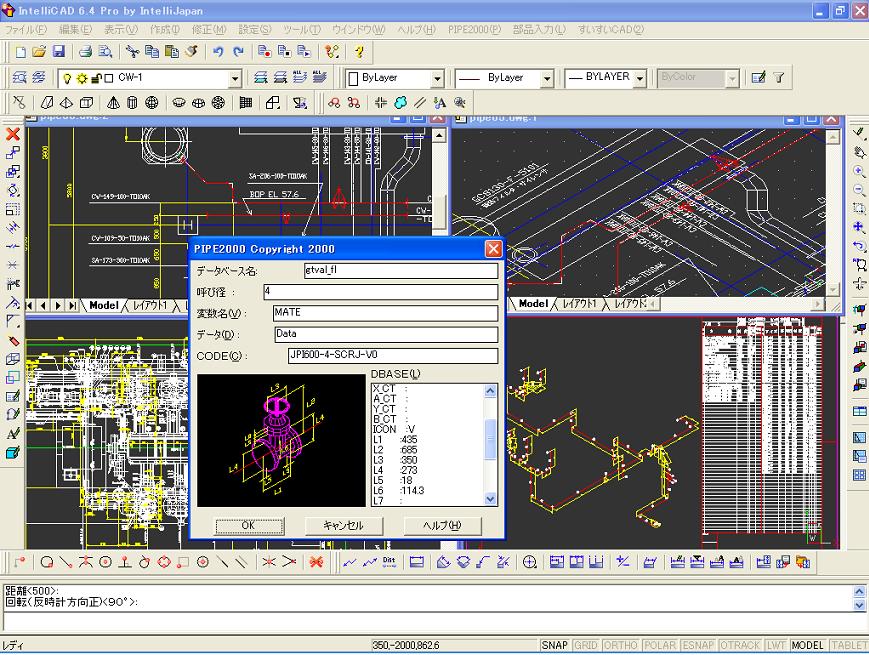Click the DBASE list scroll-up arrow
Viewport: 869px width, 655px height.
click(x=490, y=391)
